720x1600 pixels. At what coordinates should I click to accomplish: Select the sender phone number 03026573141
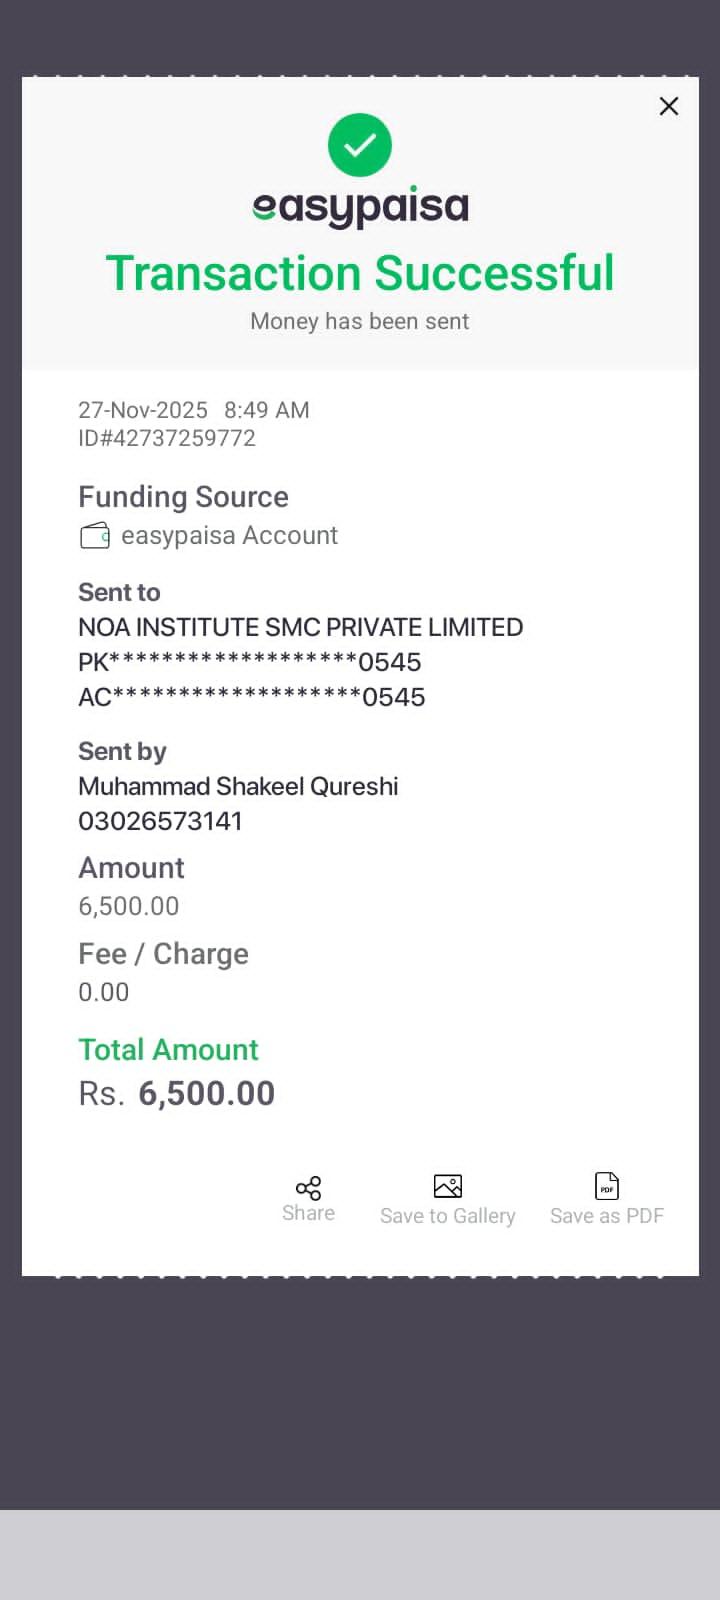[160, 821]
